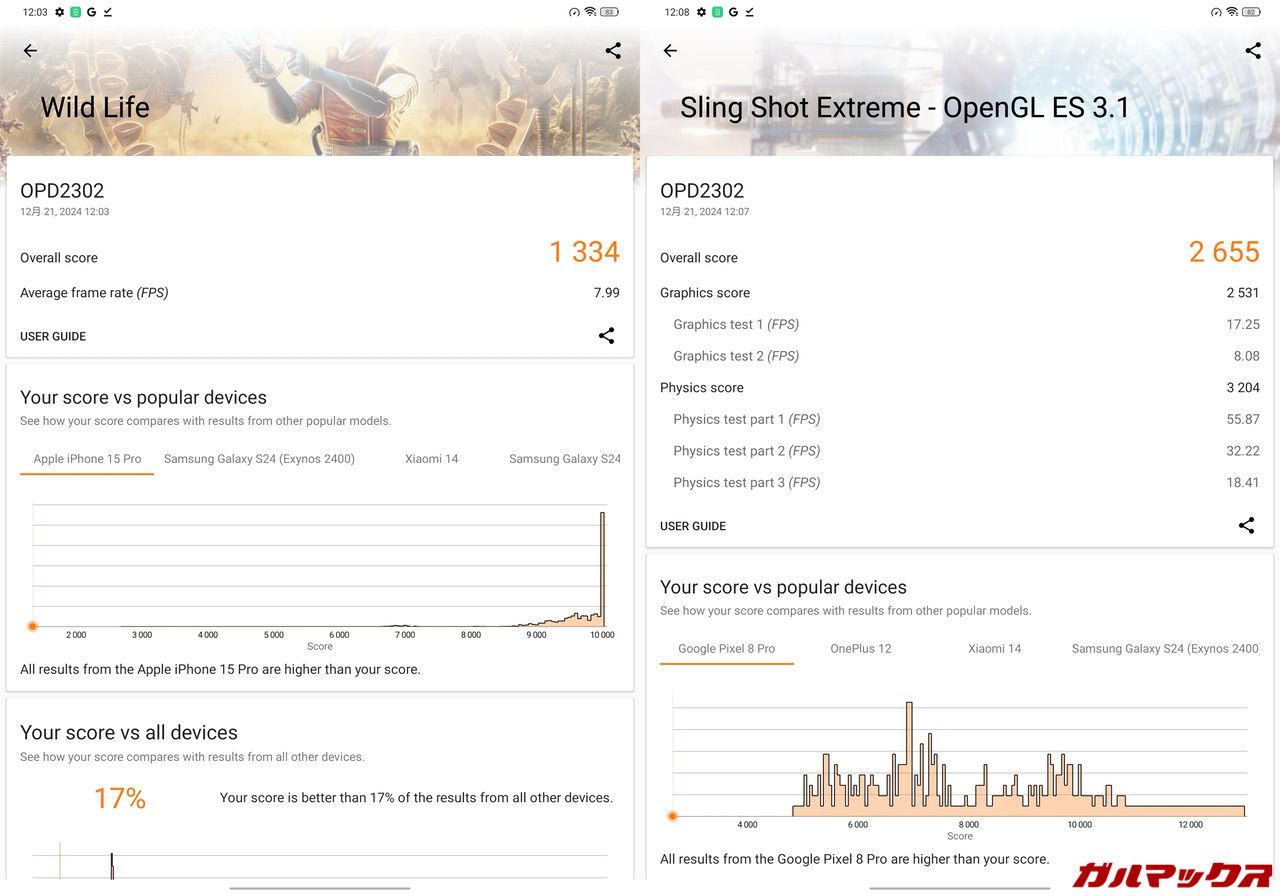The width and height of the screenshot is (1280, 896).
Task: Go back from Sling Shot Extreme results
Action: [x=670, y=51]
